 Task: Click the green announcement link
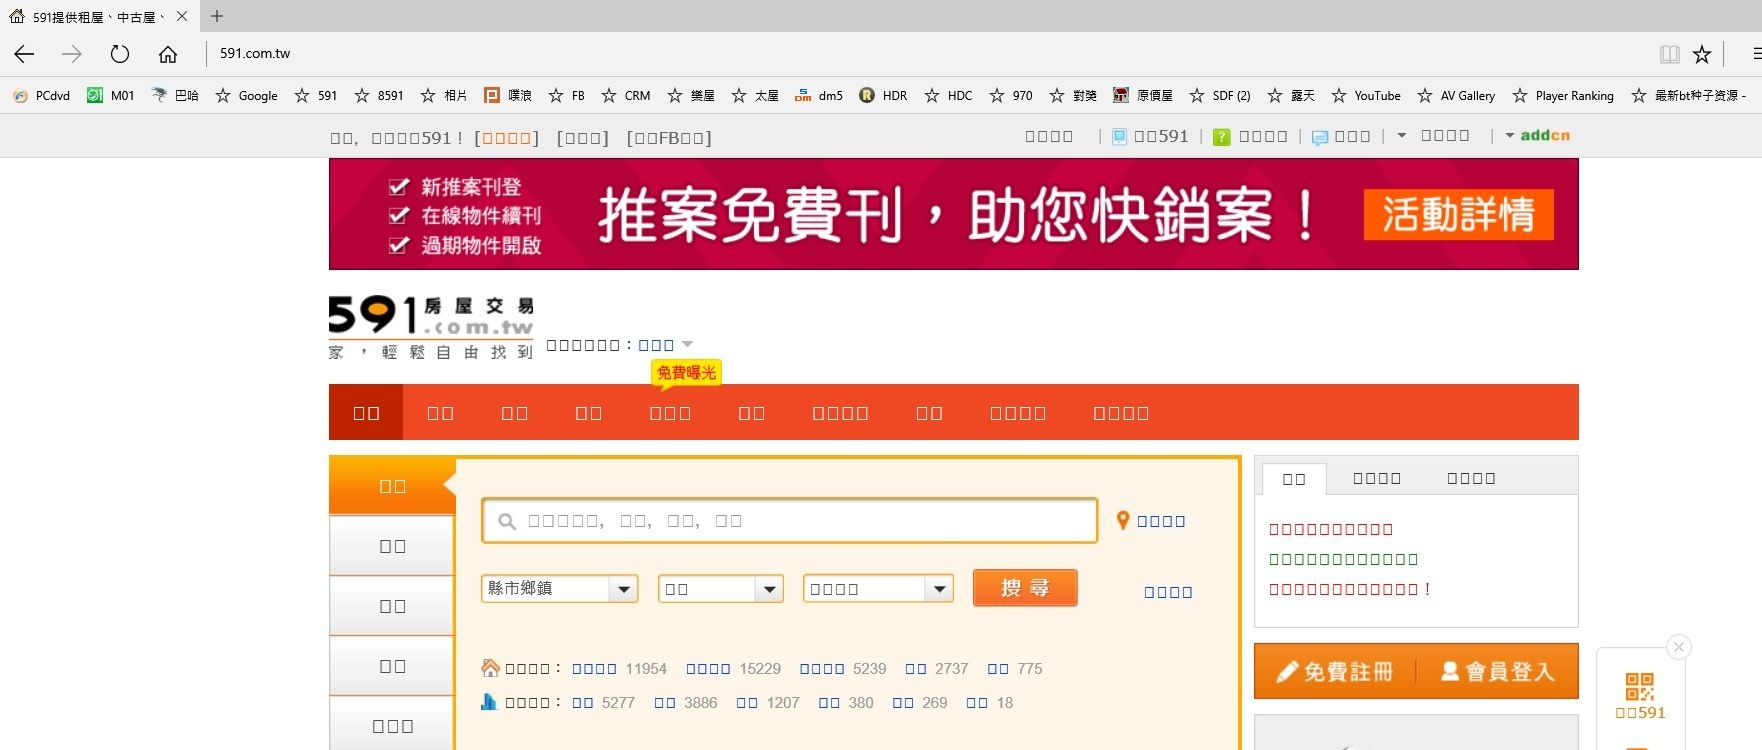point(1343,559)
